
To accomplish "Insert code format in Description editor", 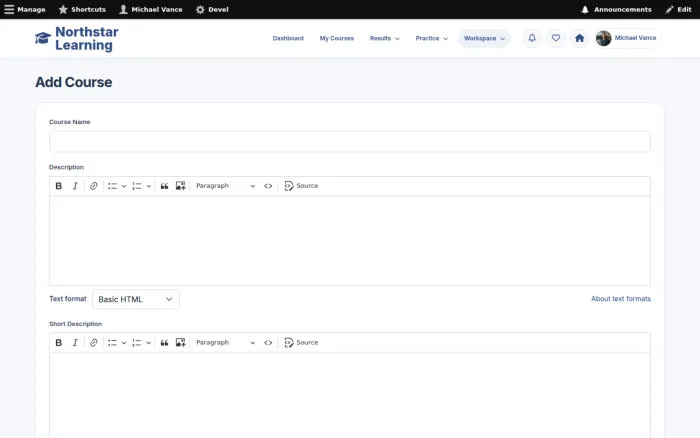I will 268,186.
